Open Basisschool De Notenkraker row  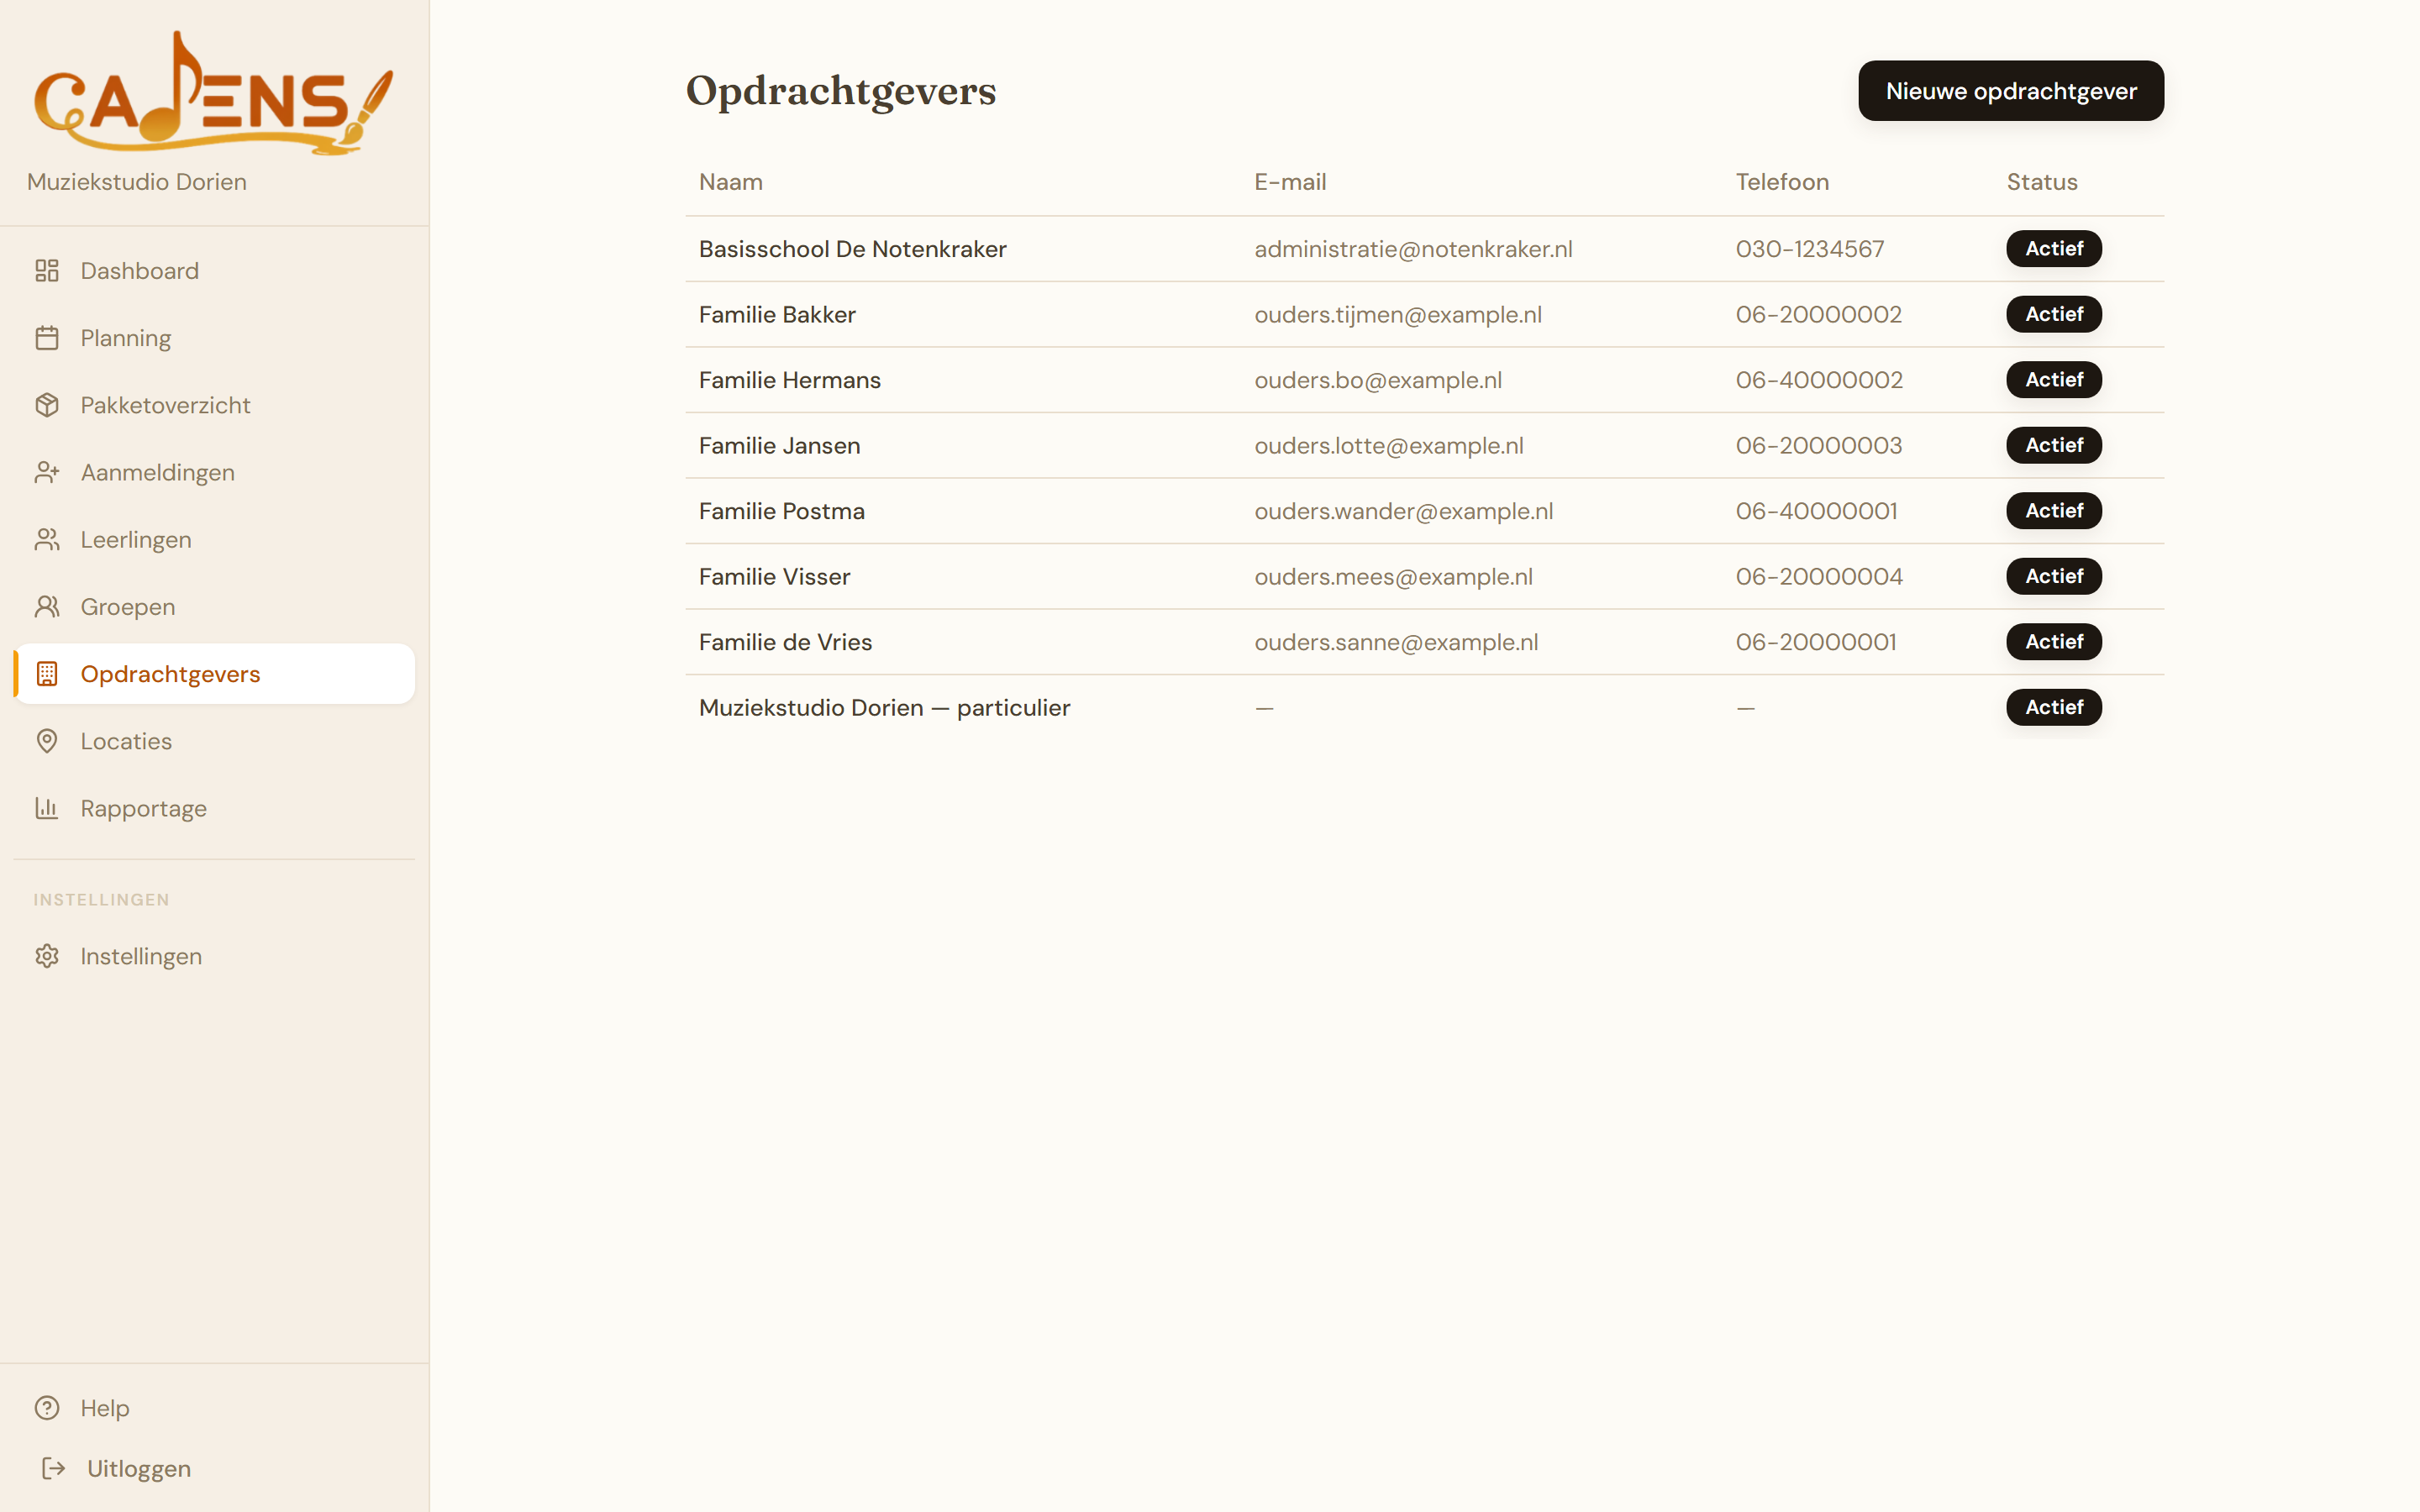point(1424,249)
